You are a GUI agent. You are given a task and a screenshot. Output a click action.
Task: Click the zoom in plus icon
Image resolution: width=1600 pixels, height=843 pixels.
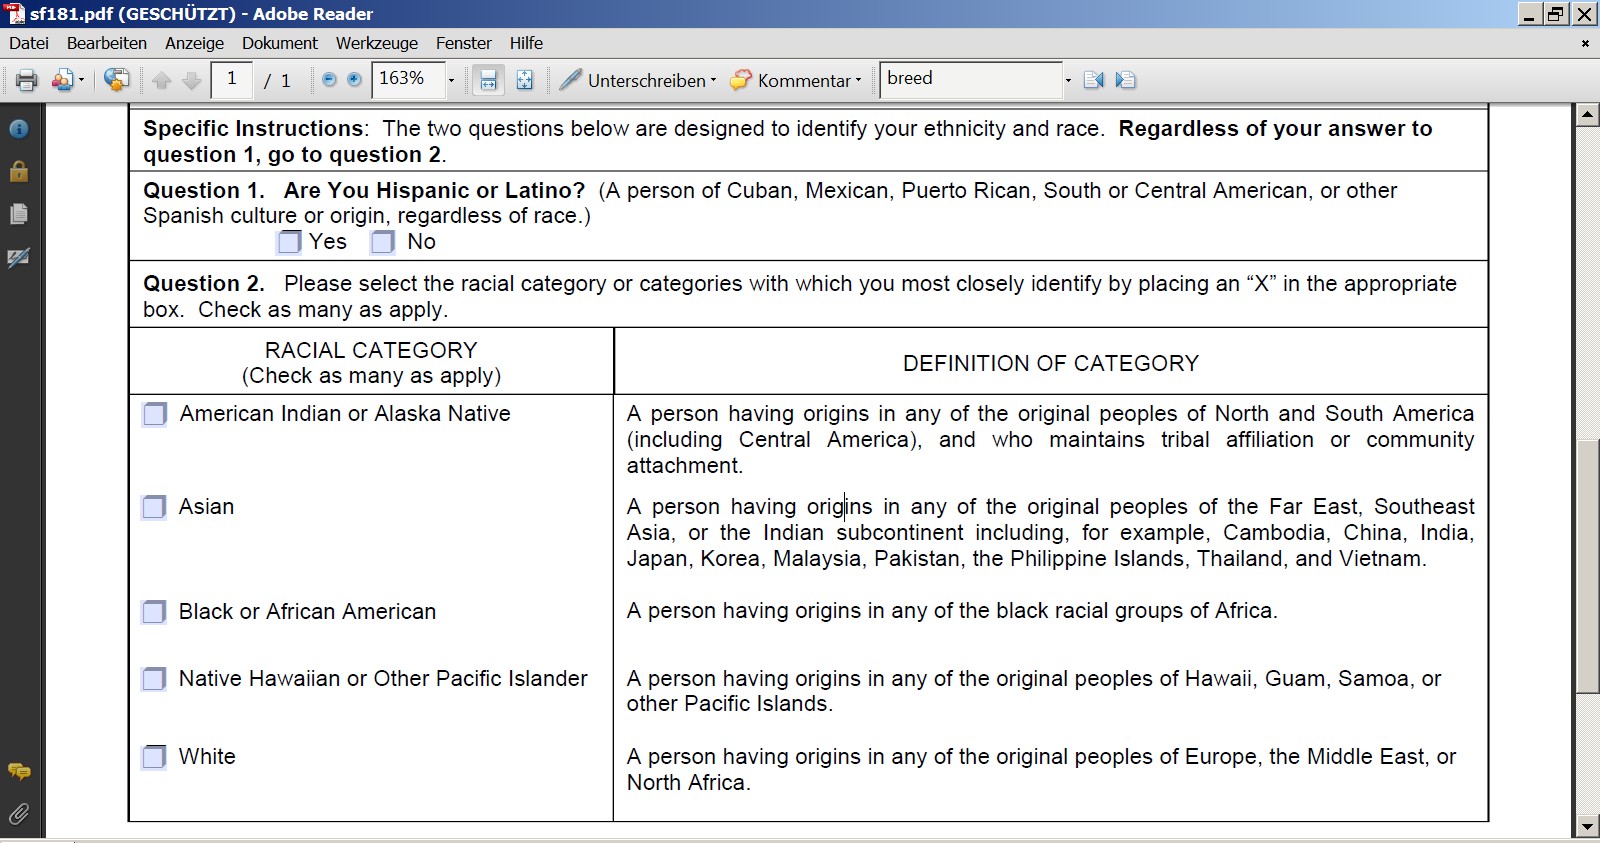click(x=354, y=80)
